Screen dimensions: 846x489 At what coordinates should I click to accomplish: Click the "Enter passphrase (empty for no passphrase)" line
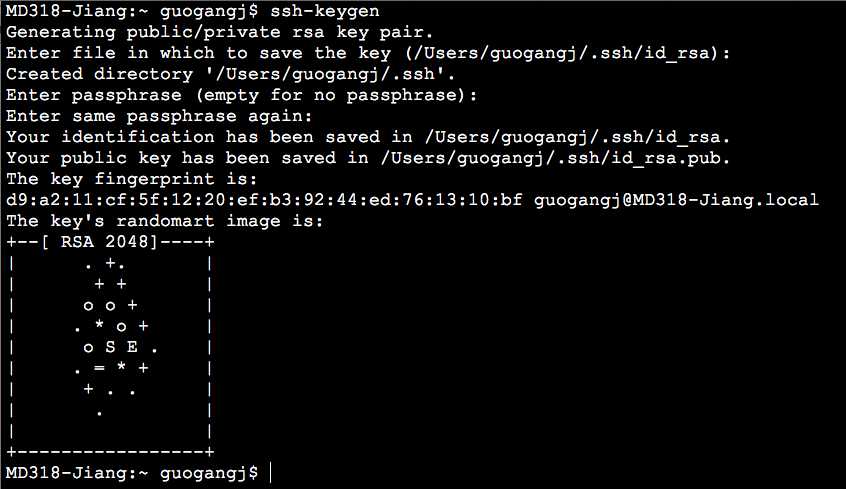pyautogui.click(x=241, y=95)
